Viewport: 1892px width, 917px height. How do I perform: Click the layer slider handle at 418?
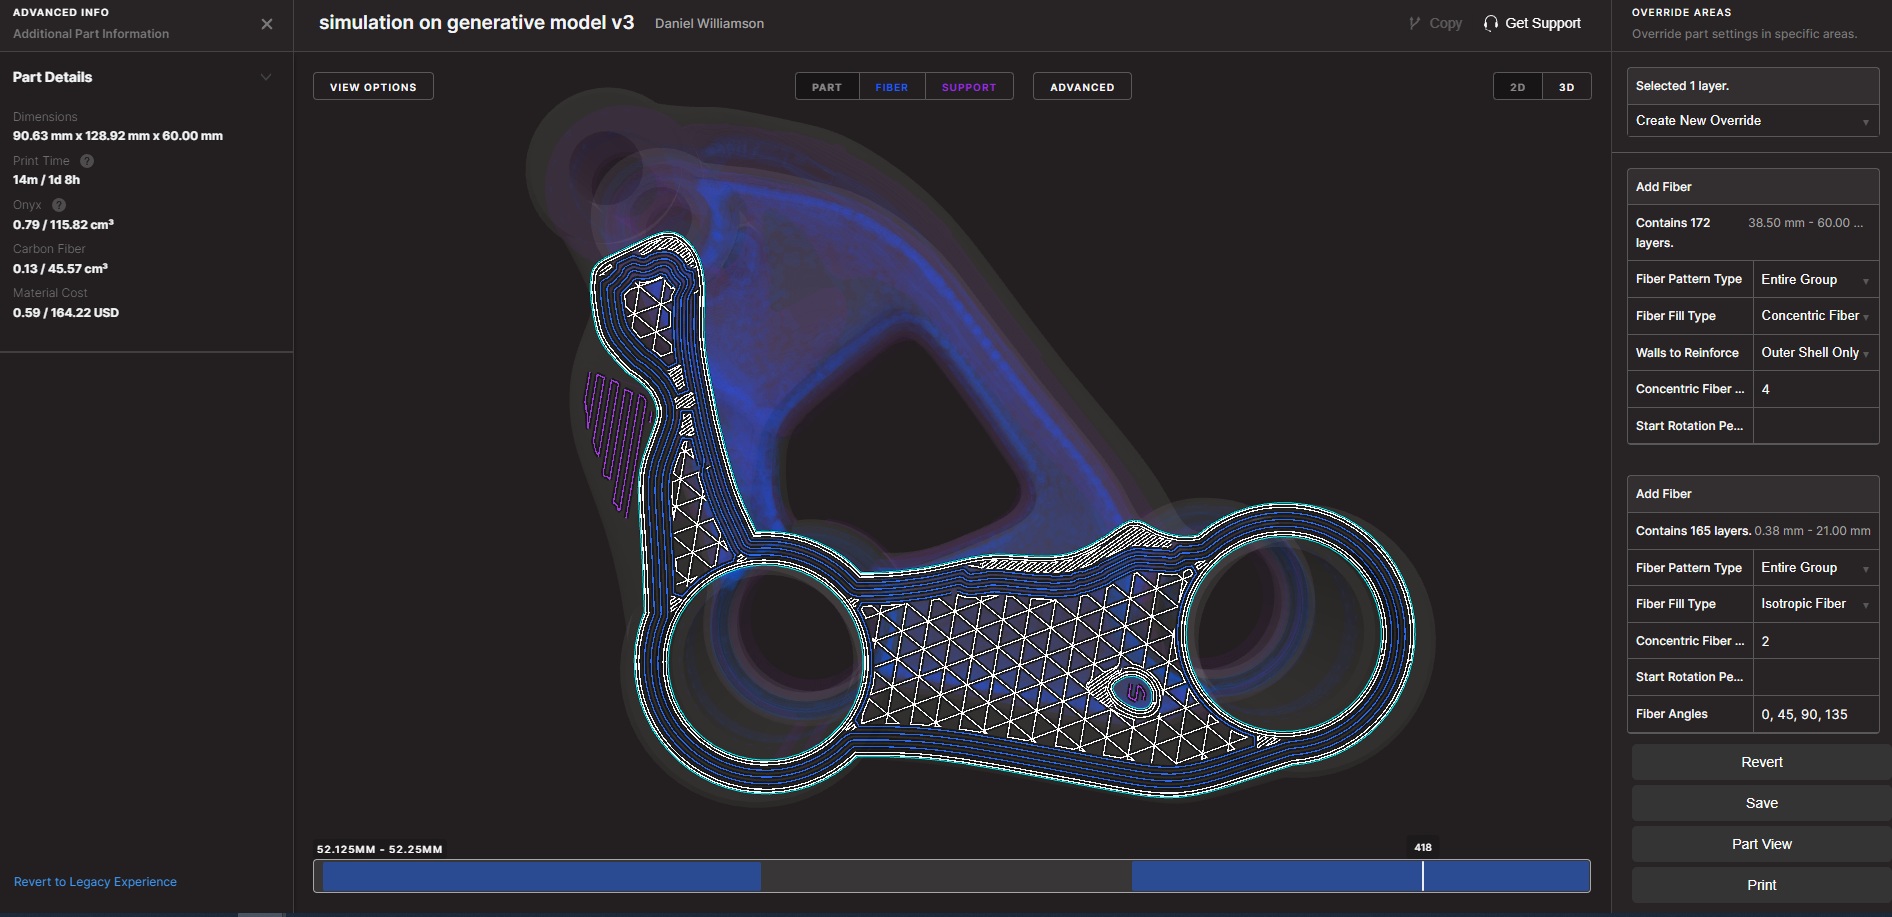tap(1422, 875)
